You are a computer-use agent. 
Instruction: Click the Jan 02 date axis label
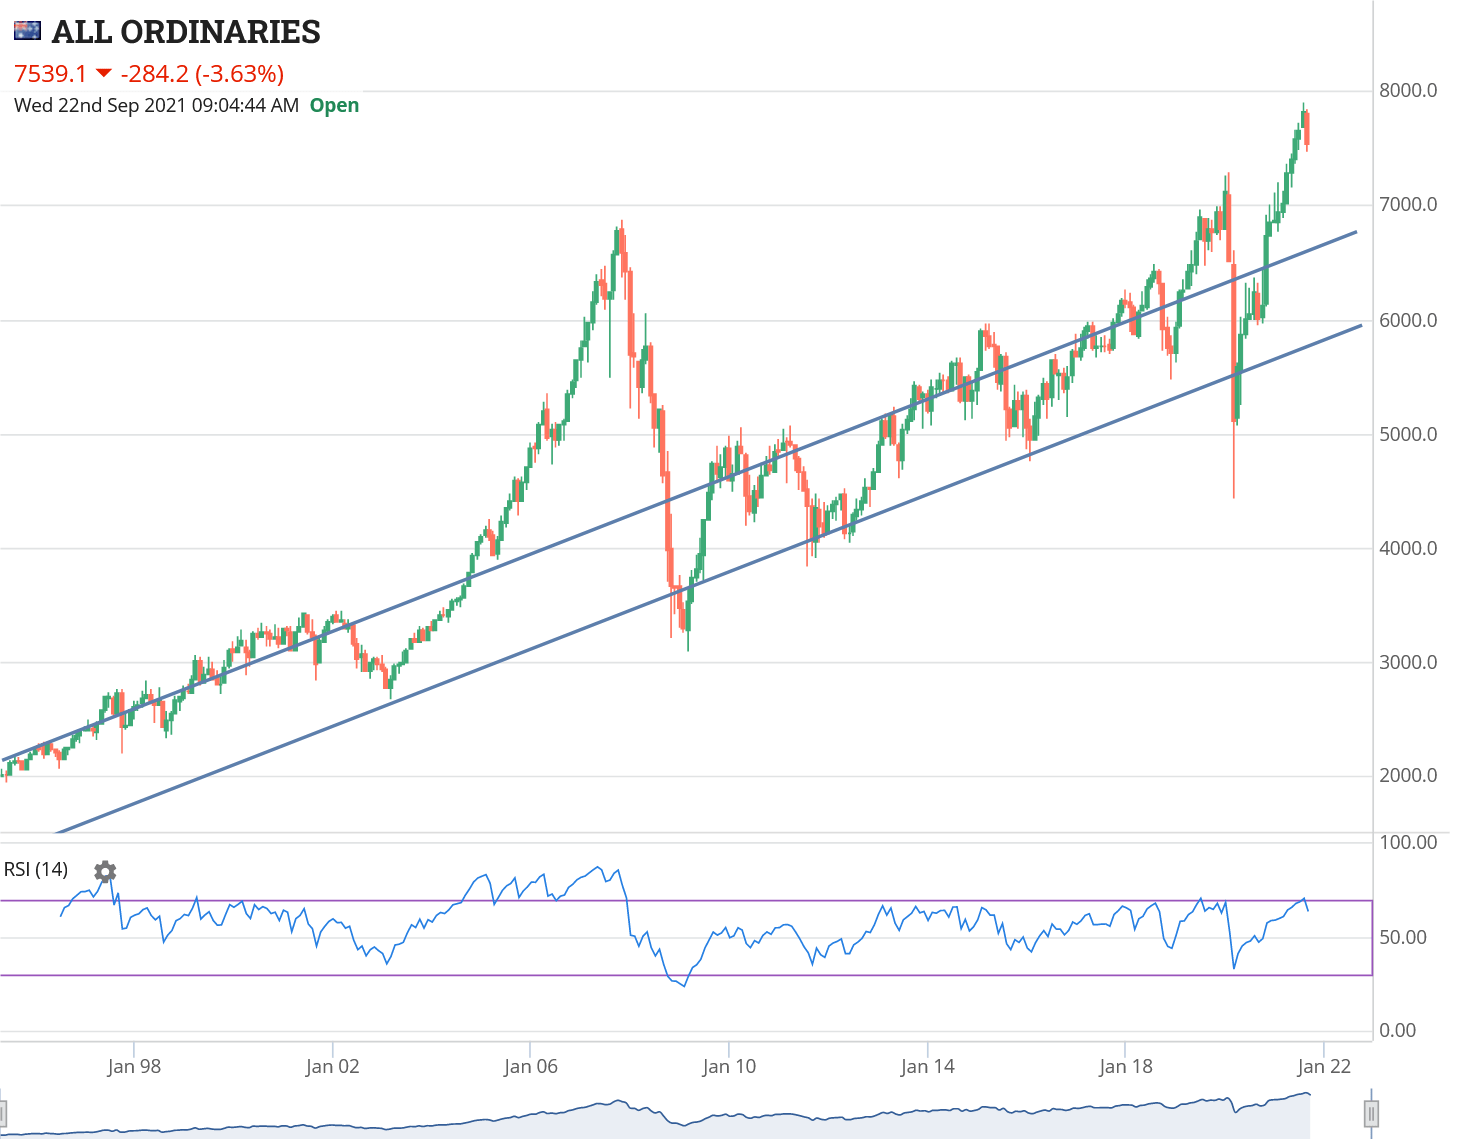(x=332, y=1067)
